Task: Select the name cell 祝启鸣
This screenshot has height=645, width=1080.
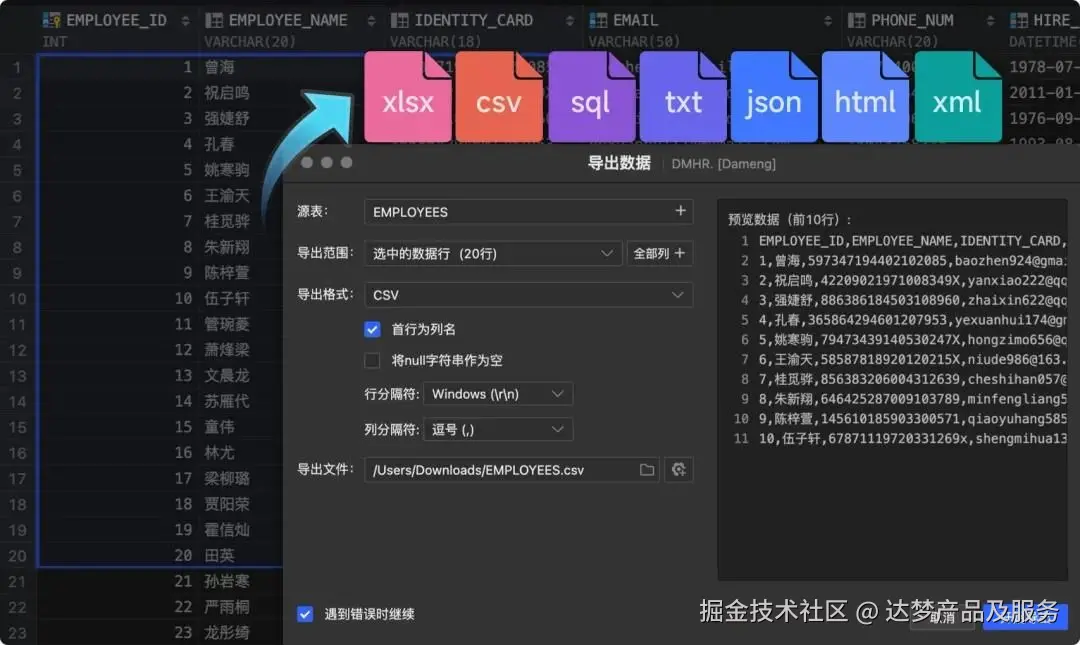Action: click(227, 93)
